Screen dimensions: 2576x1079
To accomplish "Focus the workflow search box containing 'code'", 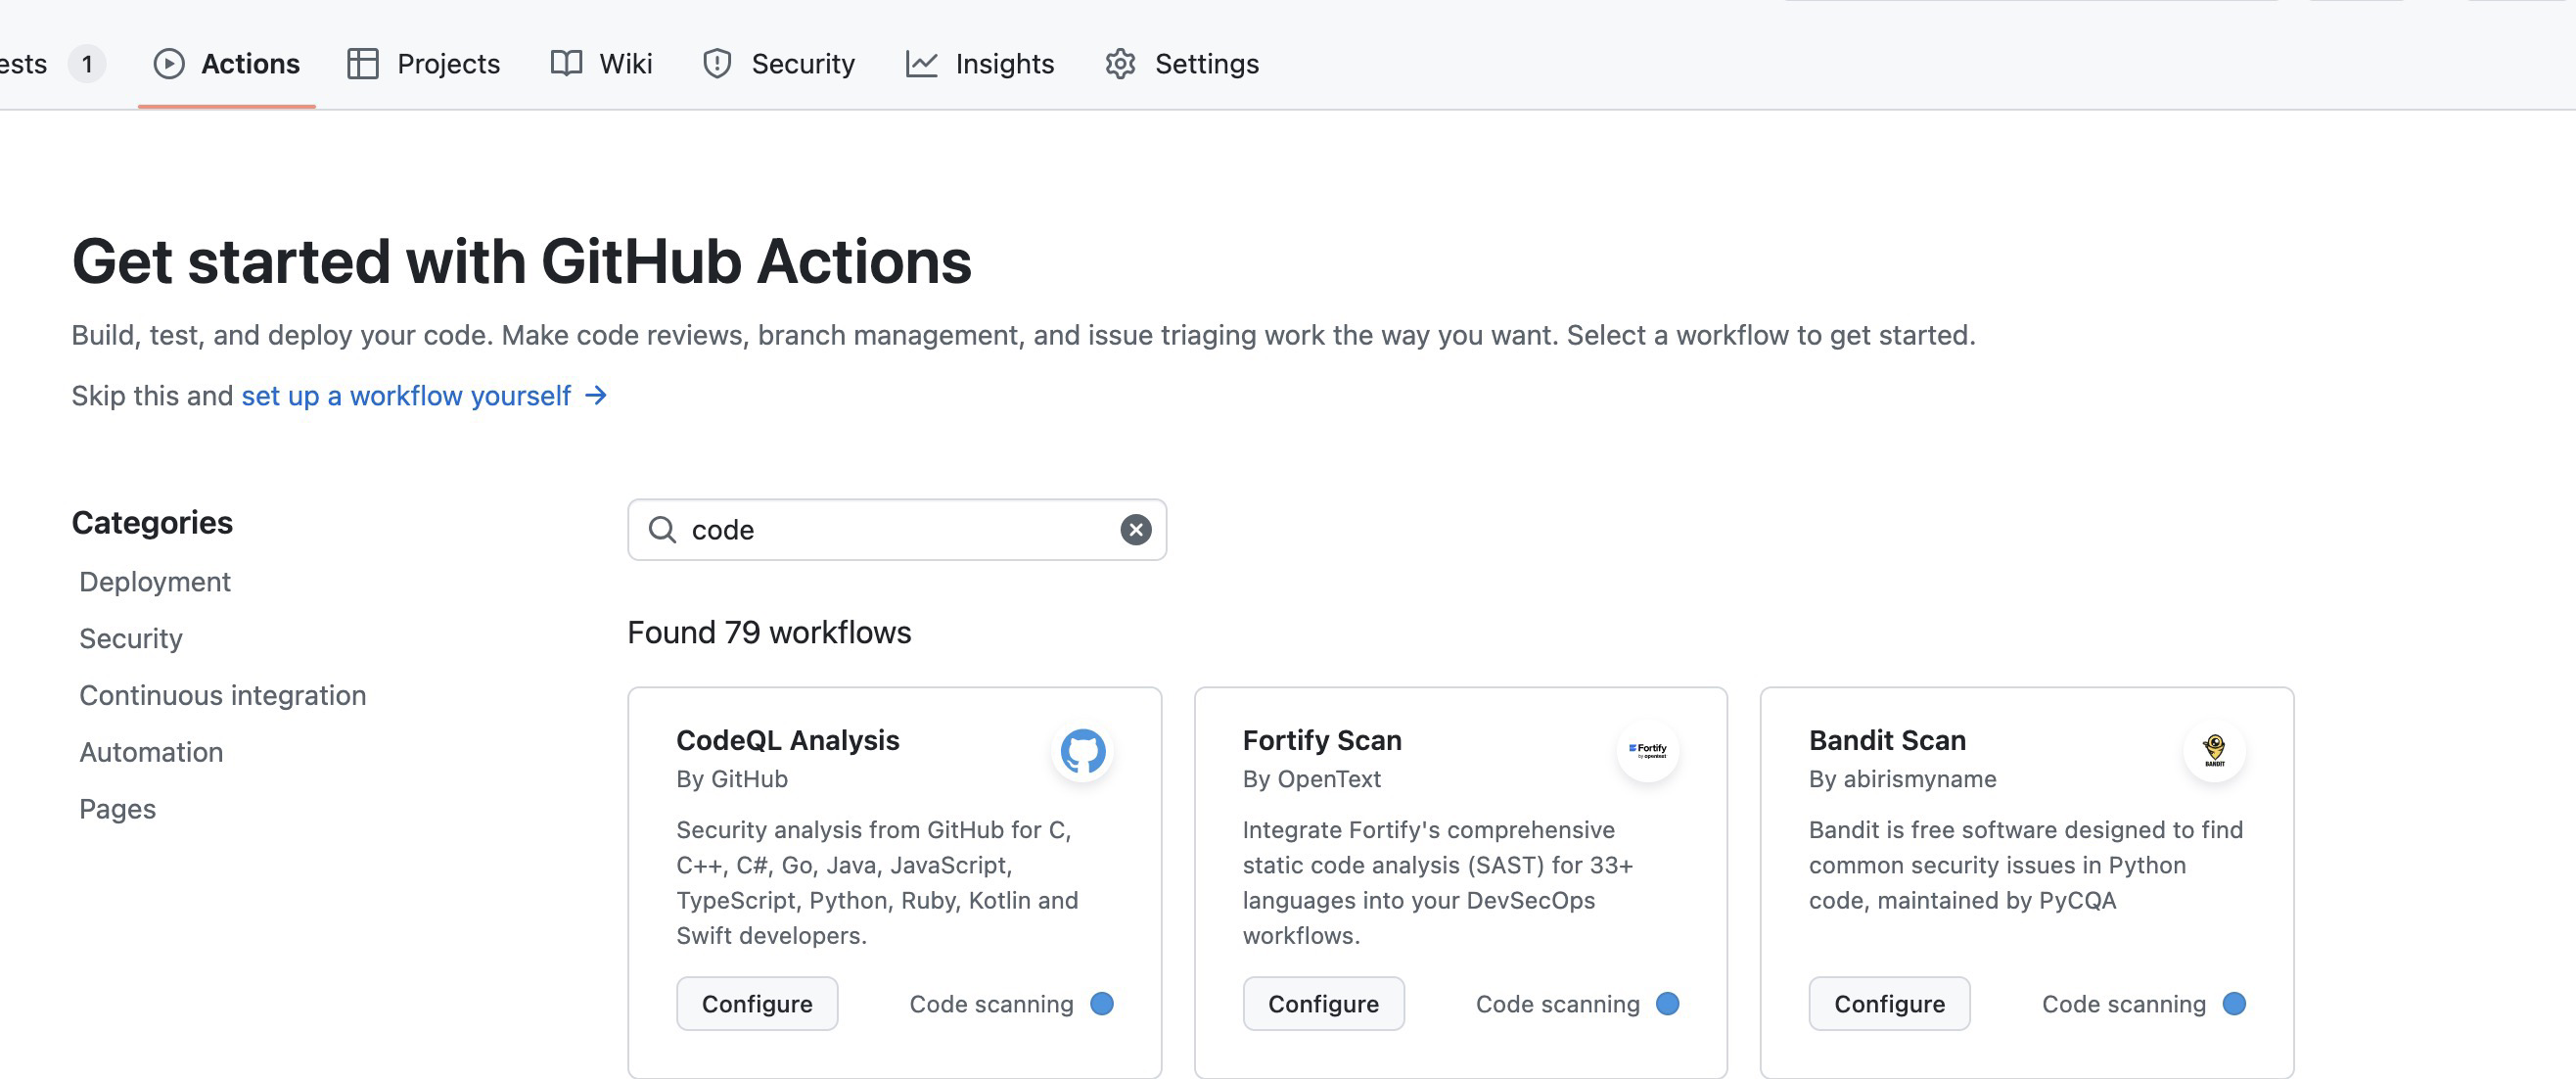I will click(897, 529).
